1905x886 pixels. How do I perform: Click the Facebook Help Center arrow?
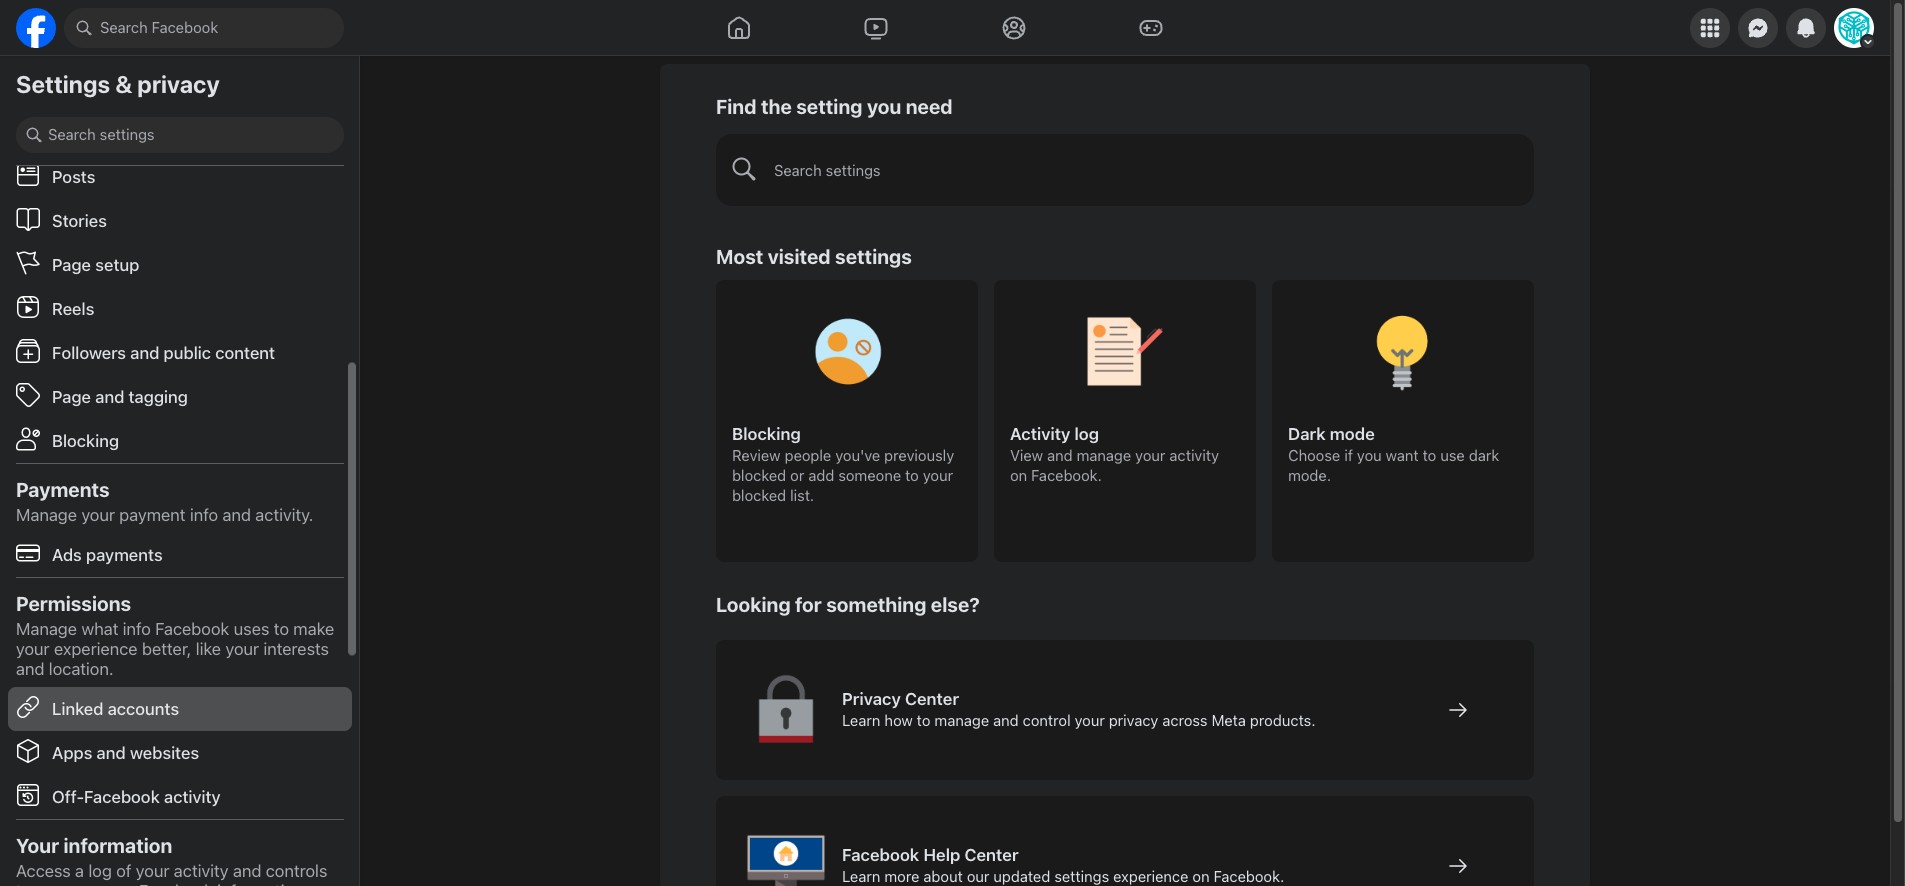coord(1458,866)
